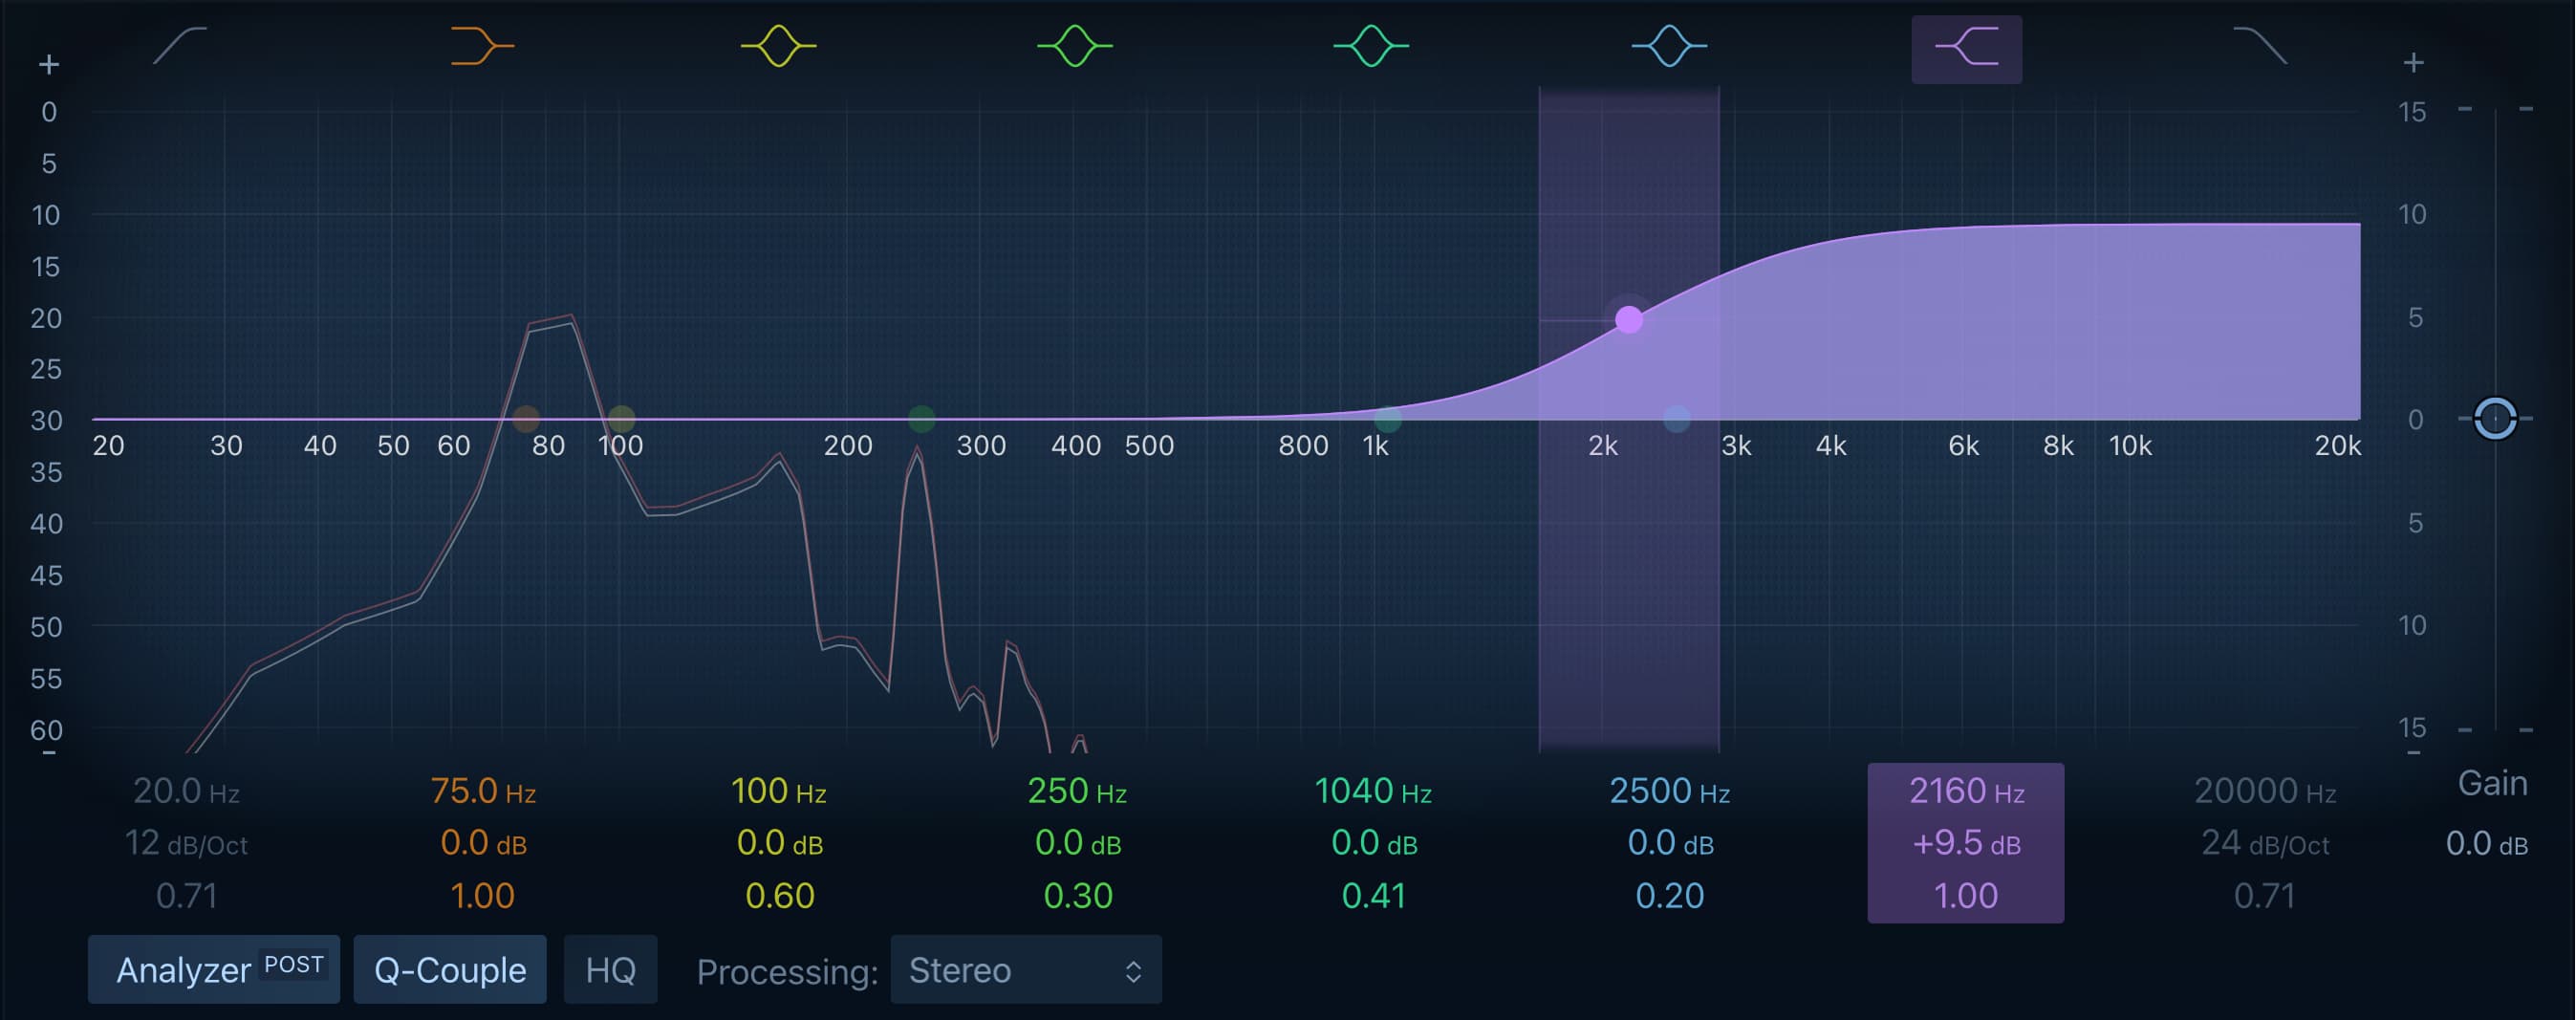Switch analyzer POST mode label

point(293,965)
